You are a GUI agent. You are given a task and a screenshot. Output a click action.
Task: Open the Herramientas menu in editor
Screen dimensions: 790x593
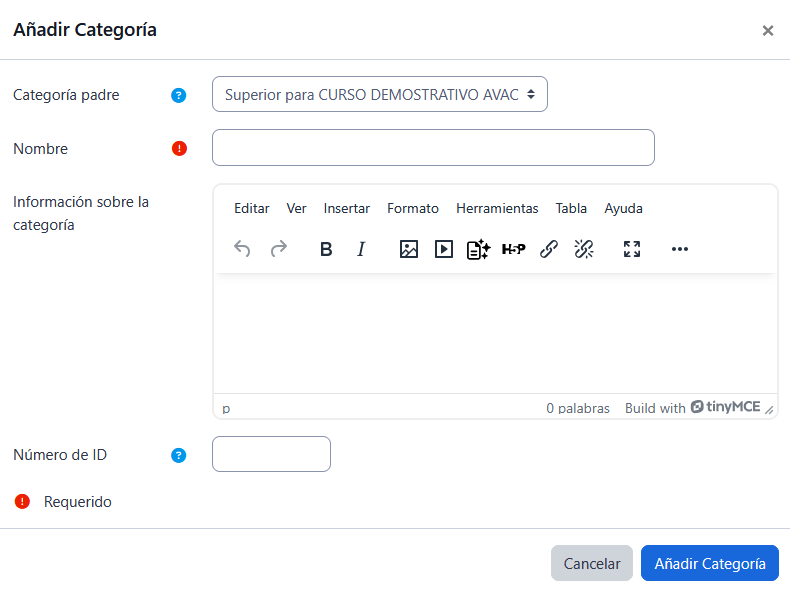tap(497, 208)
